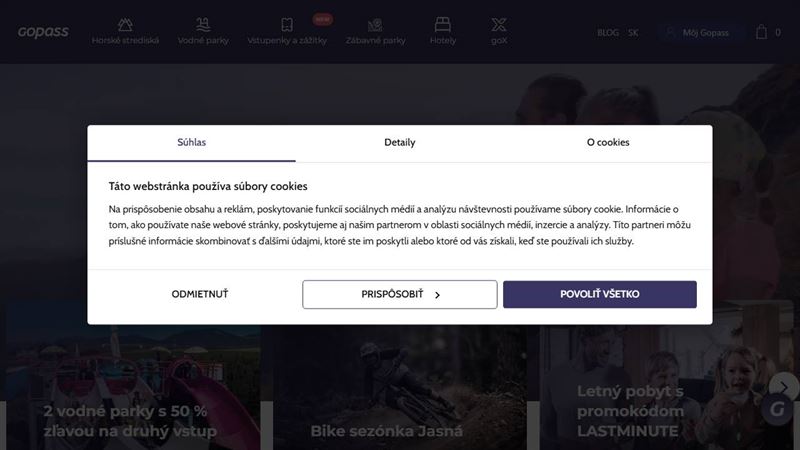Viewport: 800px width, 450px height.
Task: Select the goX icon in the navigation
Action: tap(499, 24)
